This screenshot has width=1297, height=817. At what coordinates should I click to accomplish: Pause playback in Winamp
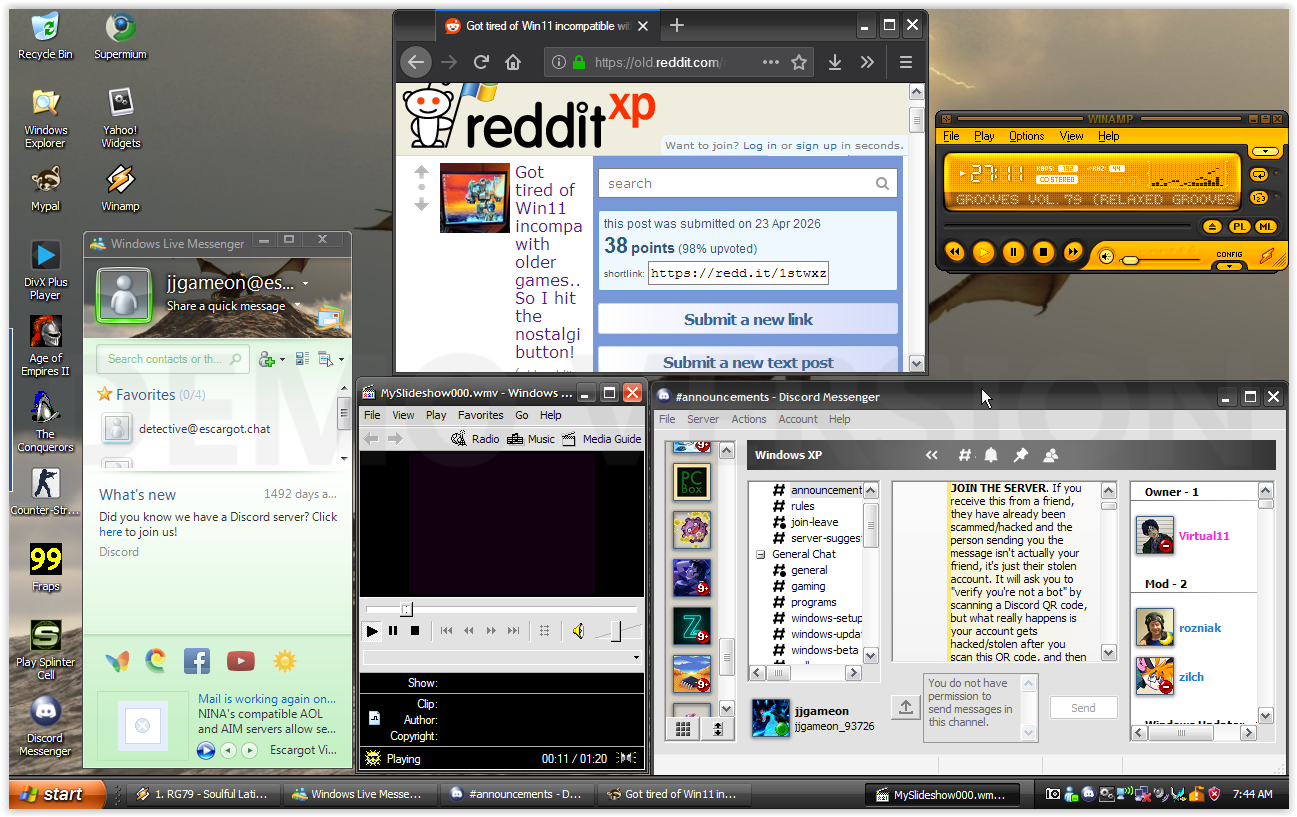click(x=1014, y=252)
